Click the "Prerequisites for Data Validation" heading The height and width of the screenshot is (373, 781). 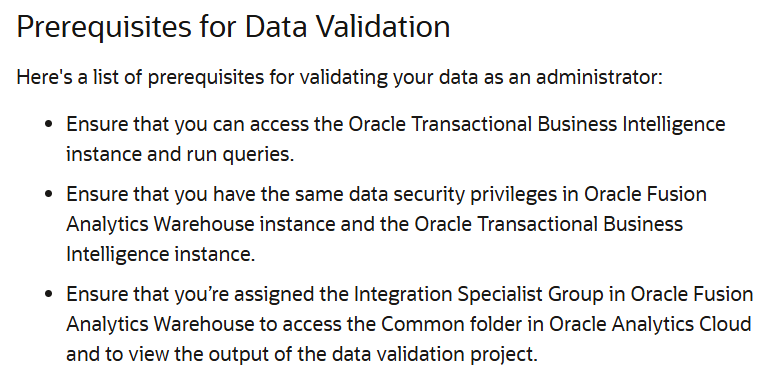click(x=233, y=27)
